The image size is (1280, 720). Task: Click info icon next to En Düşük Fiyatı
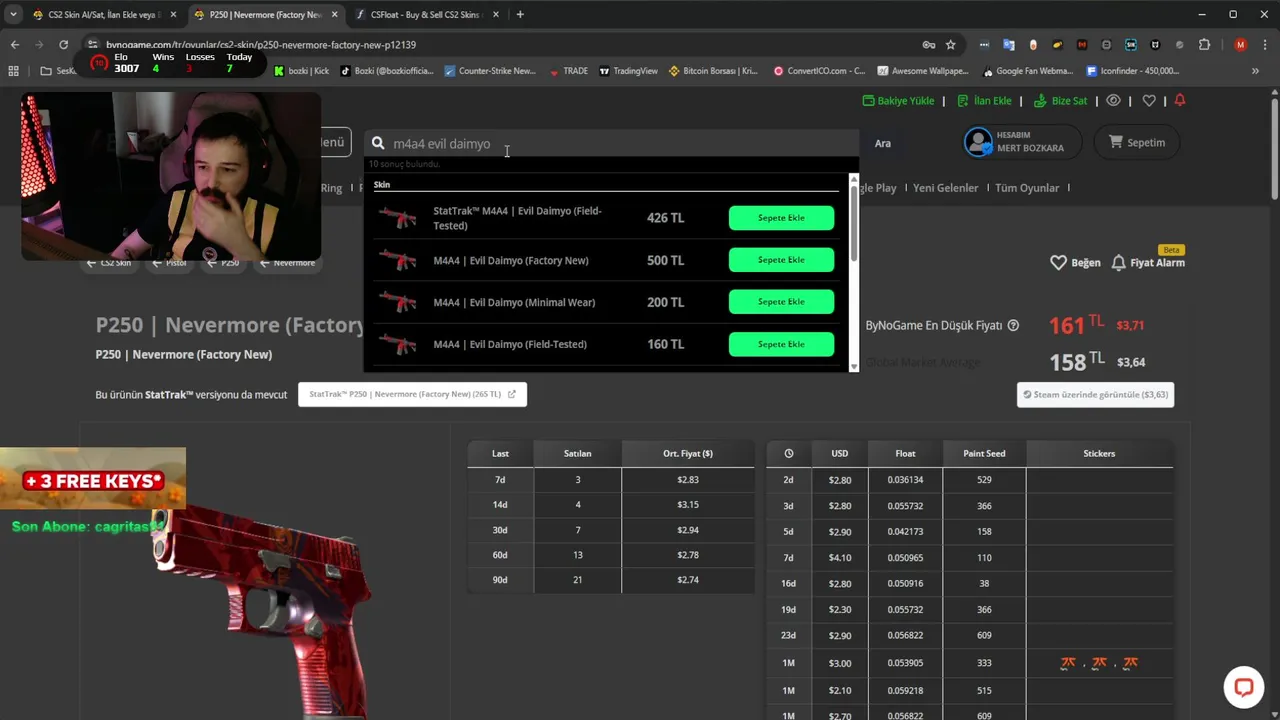(x=1013, y=325)
